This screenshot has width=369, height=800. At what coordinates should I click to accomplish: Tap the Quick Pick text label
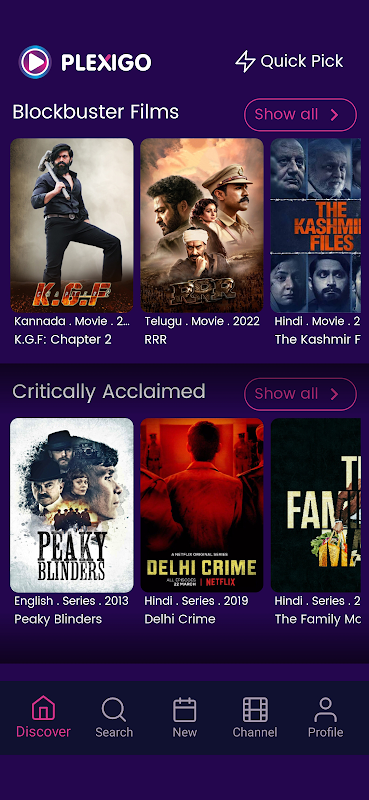[302, 62]
